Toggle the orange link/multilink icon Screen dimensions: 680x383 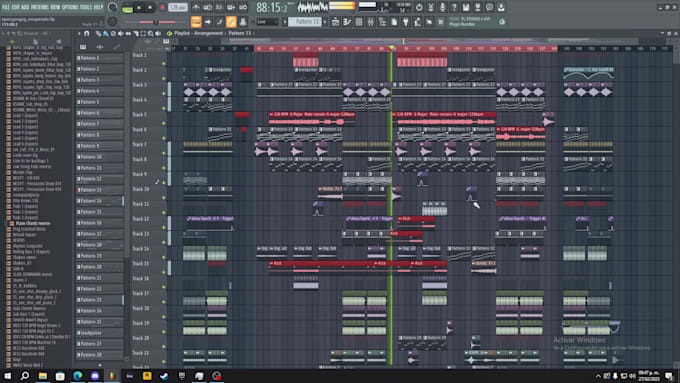[x=231, y=22]
